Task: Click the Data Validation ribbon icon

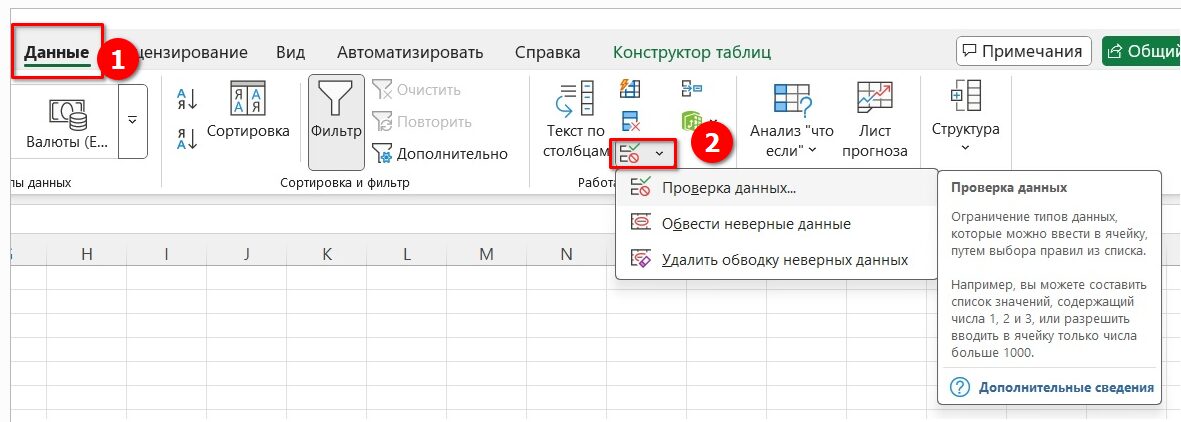Action: (630, 154)
